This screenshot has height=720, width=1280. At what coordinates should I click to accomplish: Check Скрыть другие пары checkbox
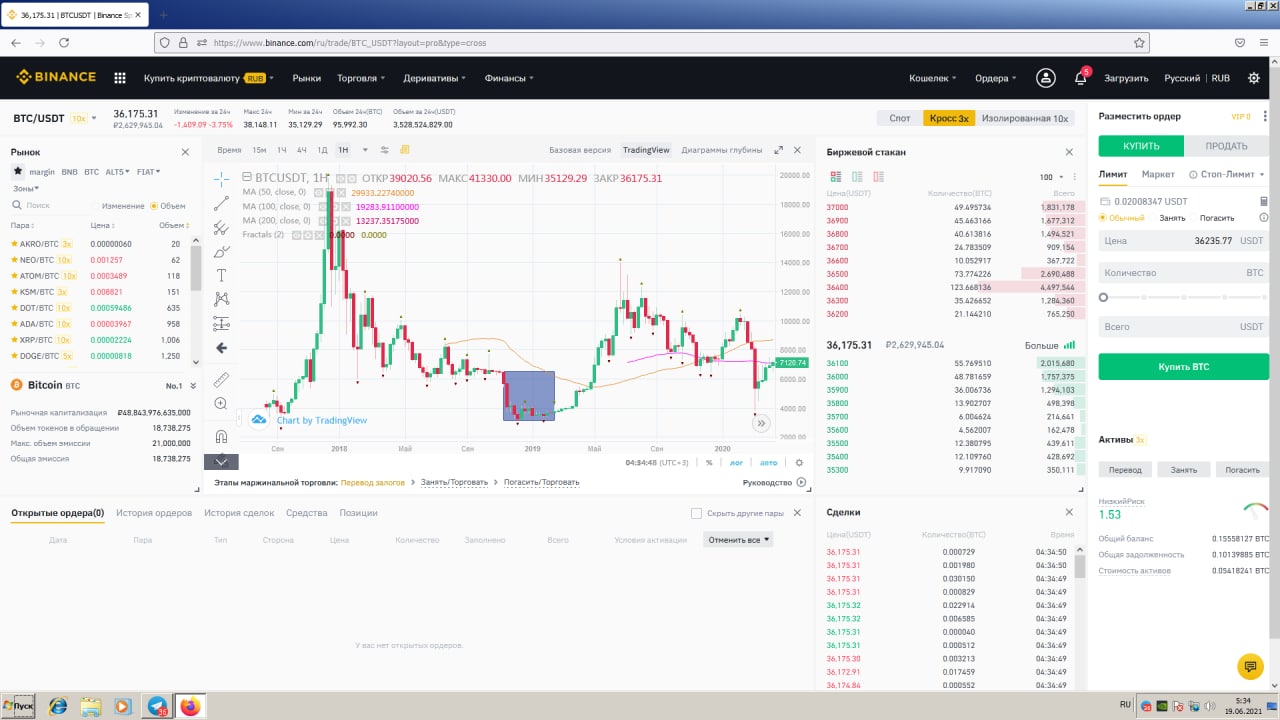(696, 513)
